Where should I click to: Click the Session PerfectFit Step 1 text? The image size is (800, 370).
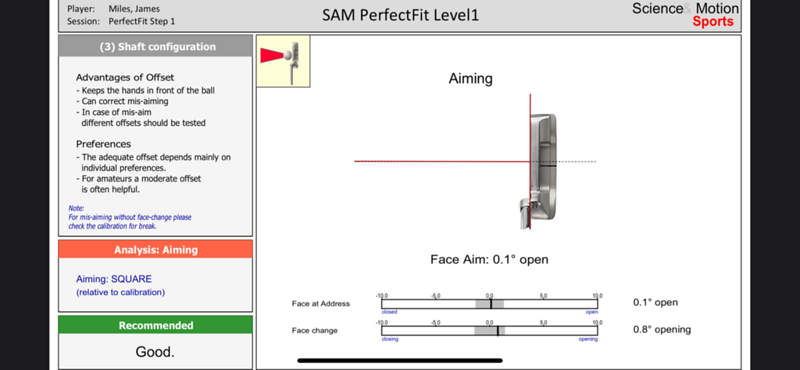click(142, 22)
